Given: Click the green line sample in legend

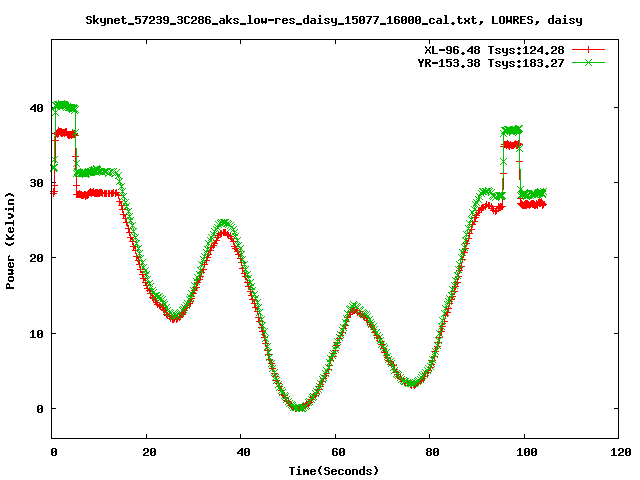Looking at the screenshot, I should pos(588,62).
